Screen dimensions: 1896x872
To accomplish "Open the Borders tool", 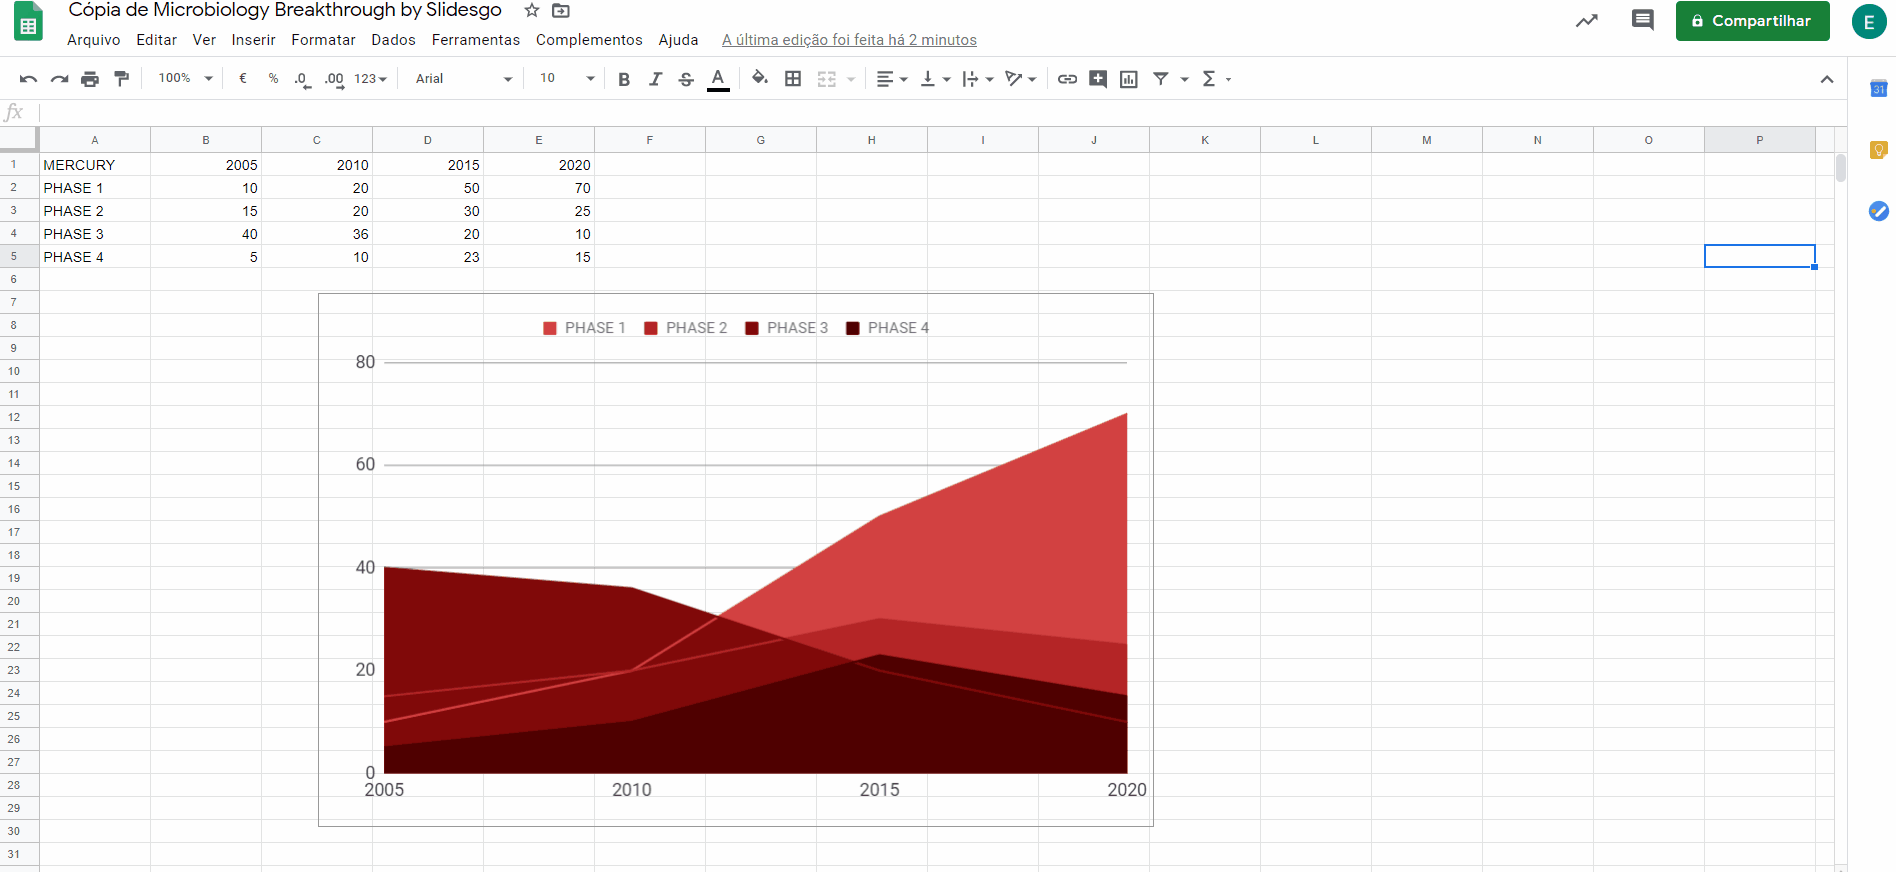I will (793, 79).
